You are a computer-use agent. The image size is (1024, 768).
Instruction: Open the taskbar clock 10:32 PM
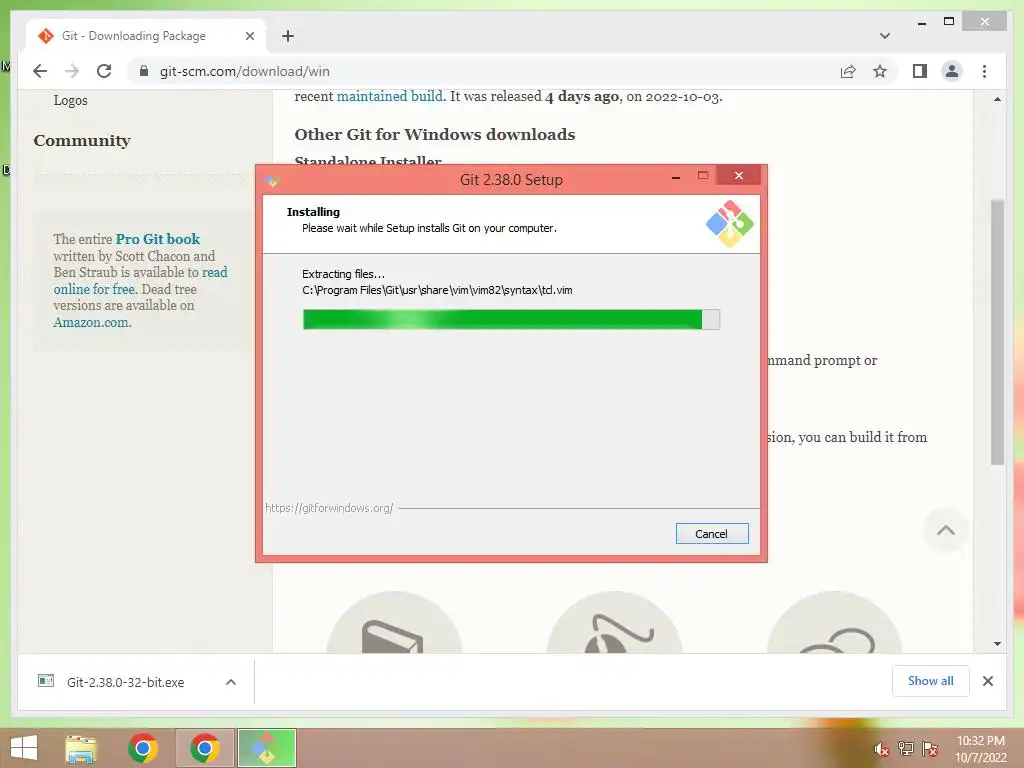981,749
